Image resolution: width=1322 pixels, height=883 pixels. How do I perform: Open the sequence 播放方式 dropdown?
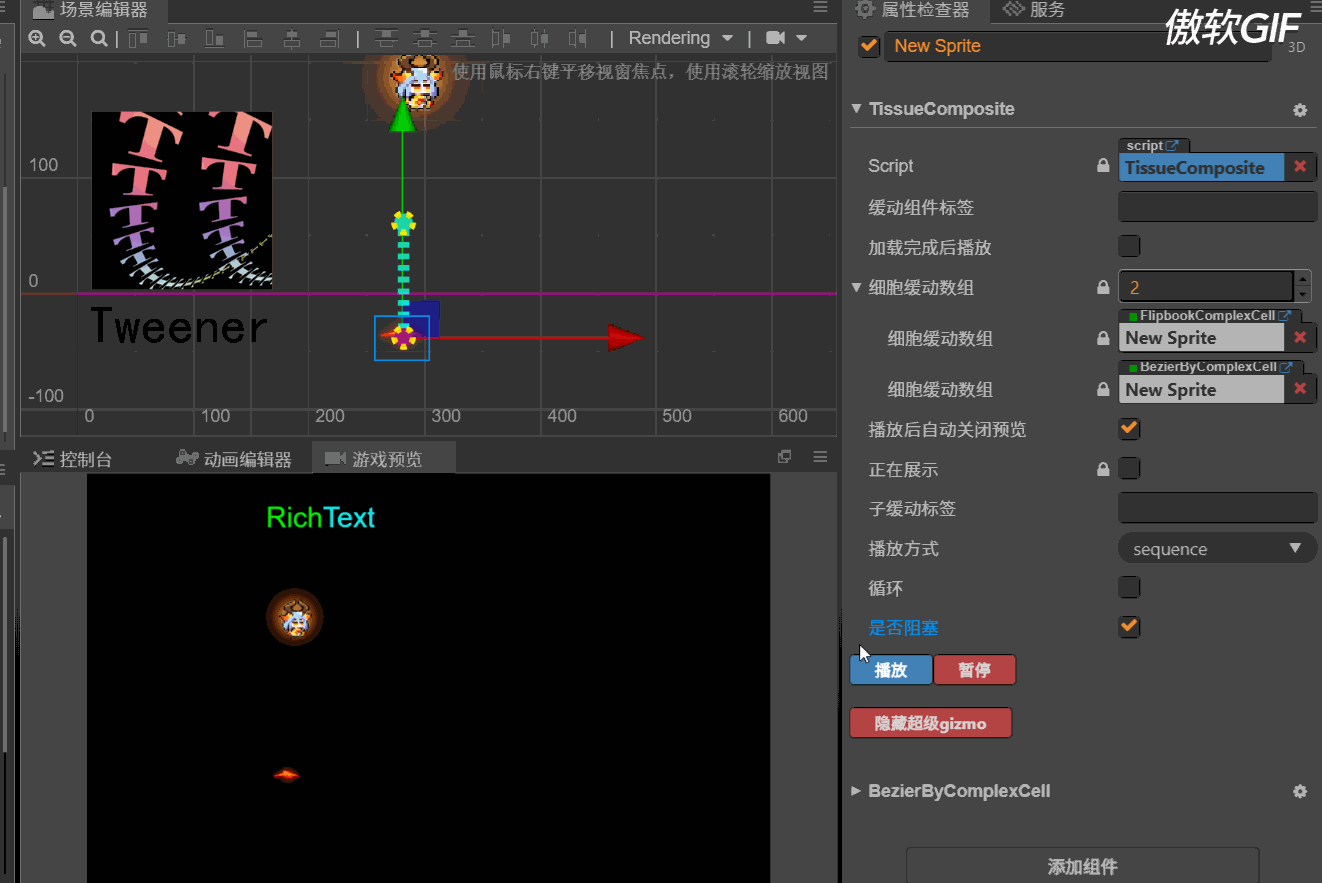click(1216, 548)
